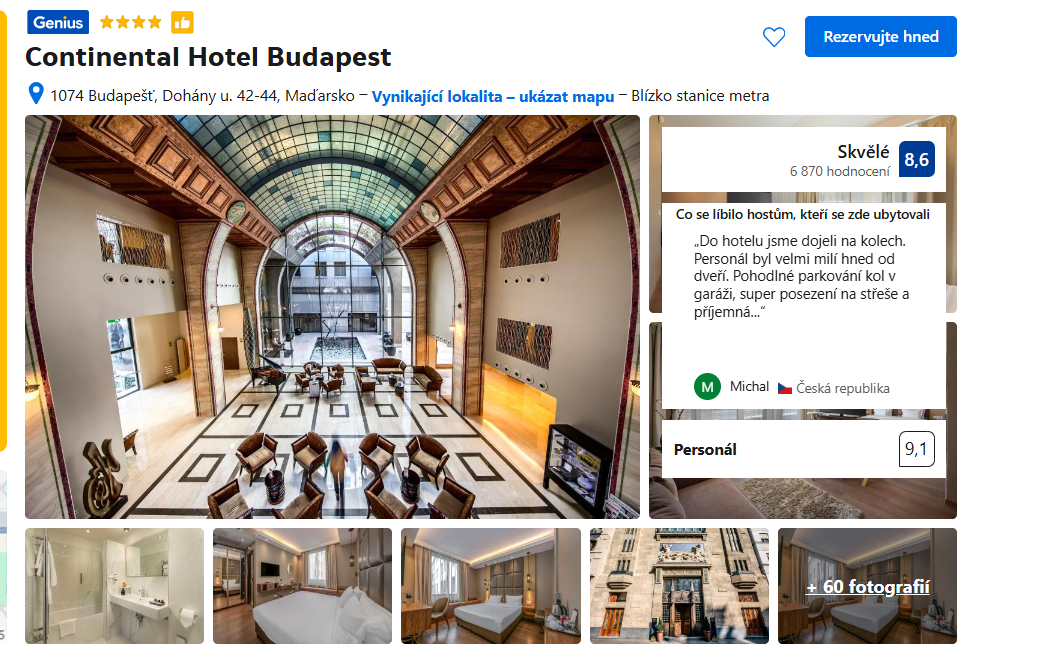This screenshot has width=1038, height=655.
Task: Click the 8,6 review score badge
Action: pyautogui.click(x=916, y=160)
